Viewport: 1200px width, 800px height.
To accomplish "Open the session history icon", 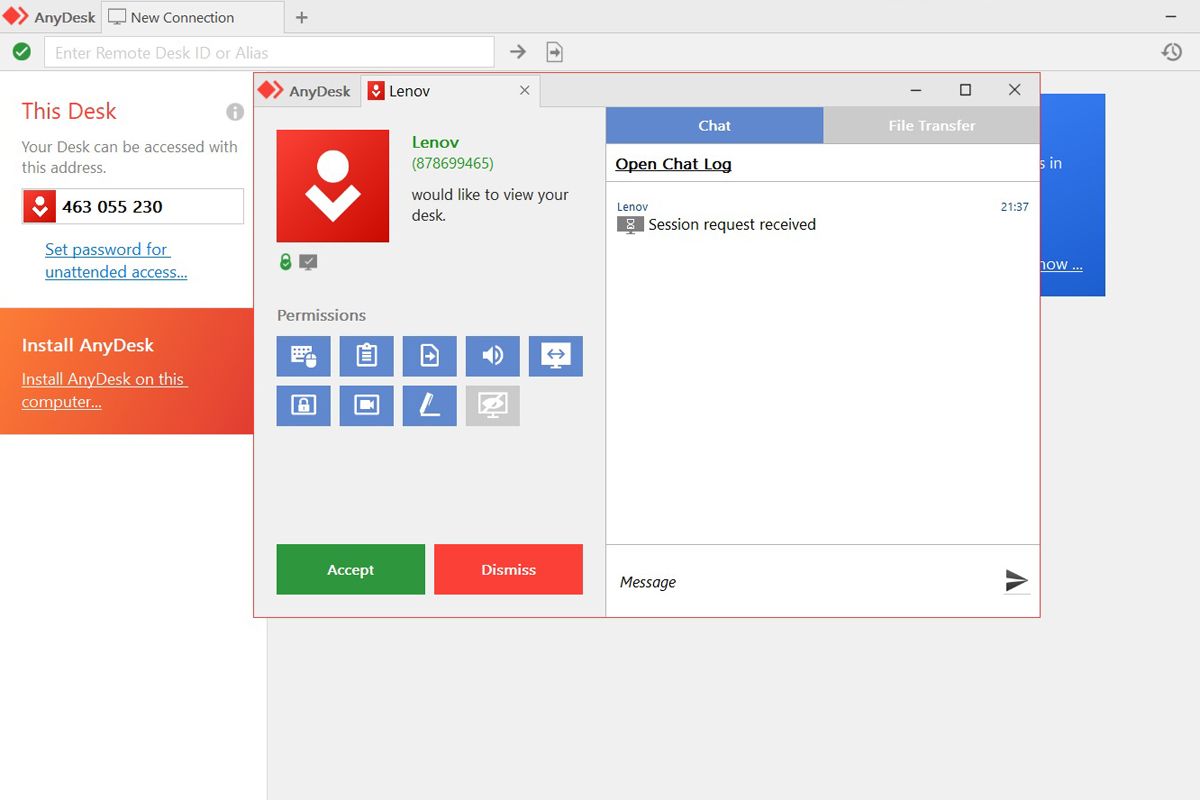I will [x=1172, y=52].
